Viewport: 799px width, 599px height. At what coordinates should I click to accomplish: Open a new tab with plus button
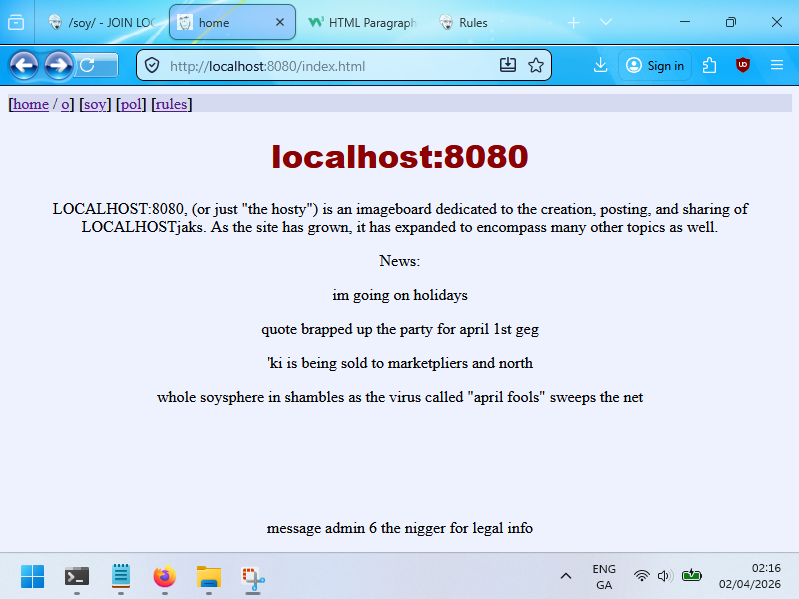pyautogui.click(x=573, y=22)
